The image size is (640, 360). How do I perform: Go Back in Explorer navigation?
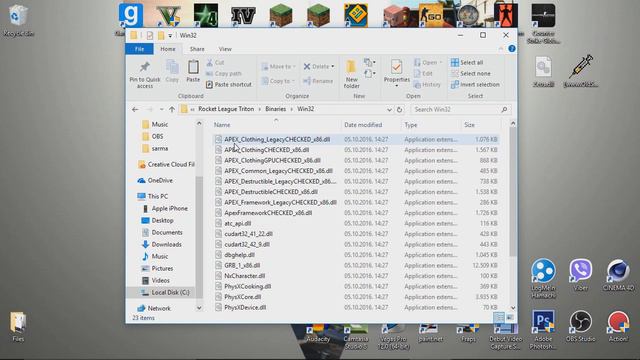tap(135, 109)
